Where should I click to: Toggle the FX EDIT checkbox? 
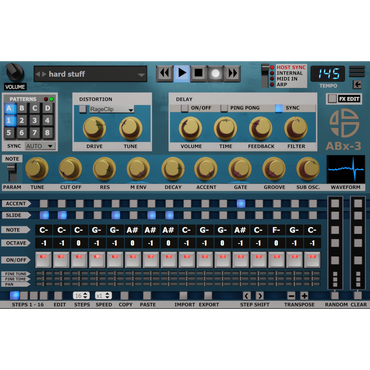pos(332,98)
